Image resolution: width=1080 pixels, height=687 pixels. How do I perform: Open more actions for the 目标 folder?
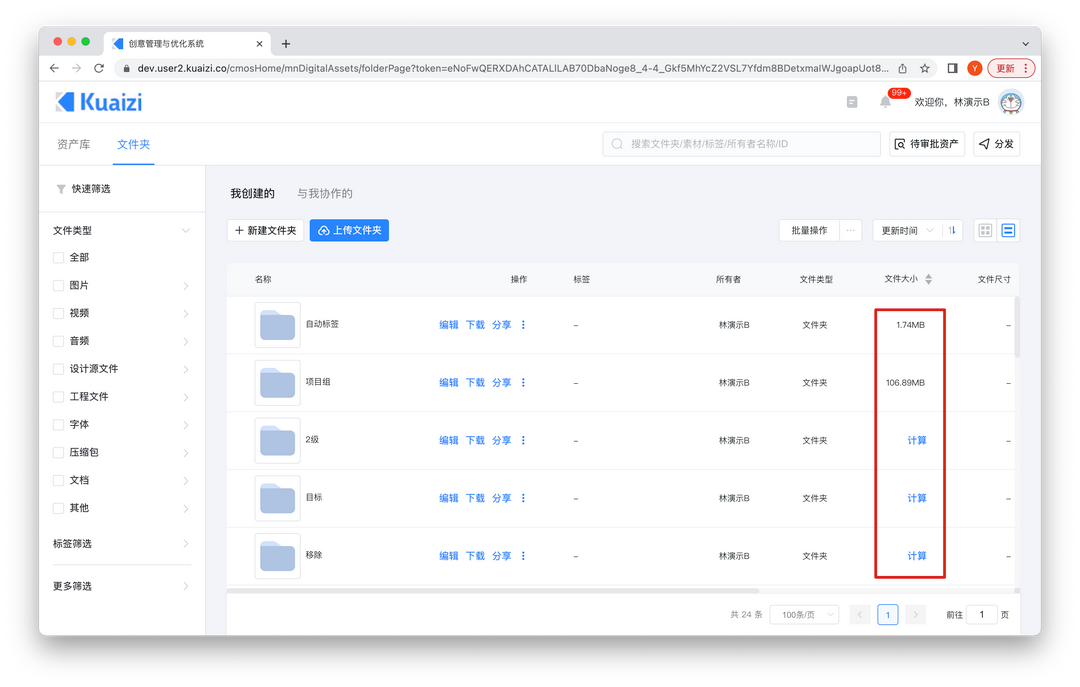coord(523,498)
